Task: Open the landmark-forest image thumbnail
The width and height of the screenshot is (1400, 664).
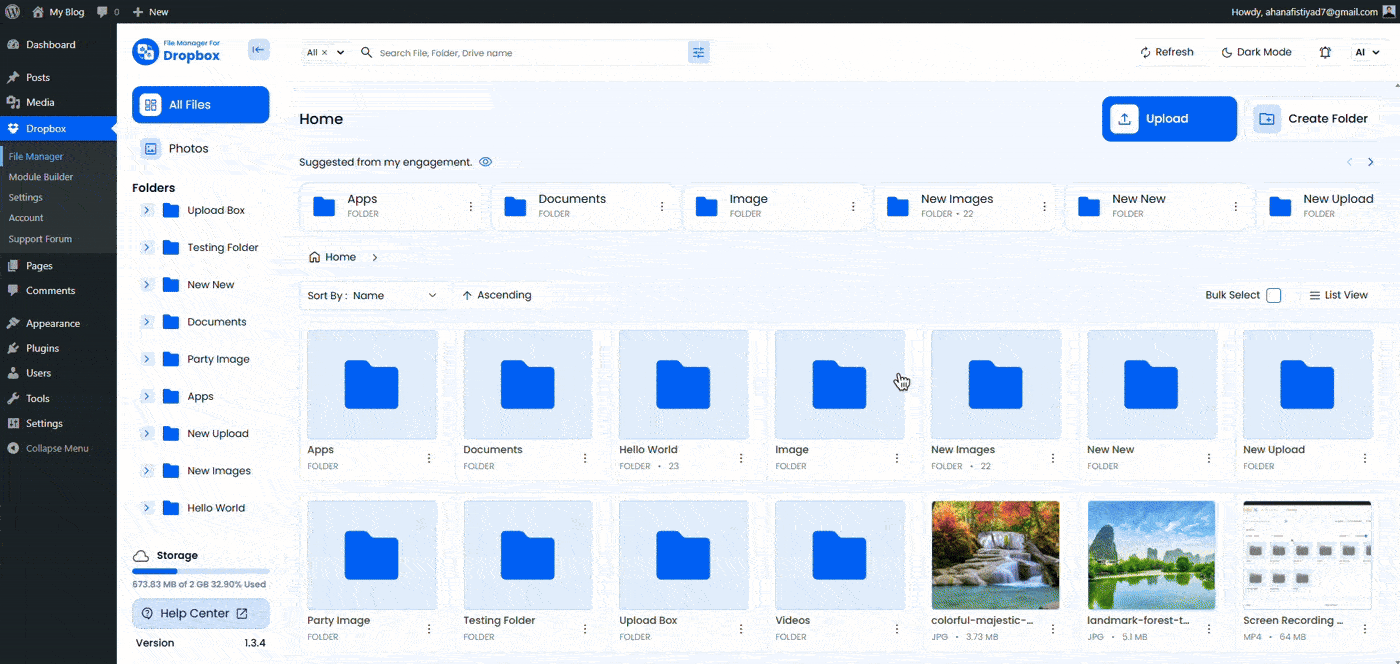Action: [x=1151, y=555]
